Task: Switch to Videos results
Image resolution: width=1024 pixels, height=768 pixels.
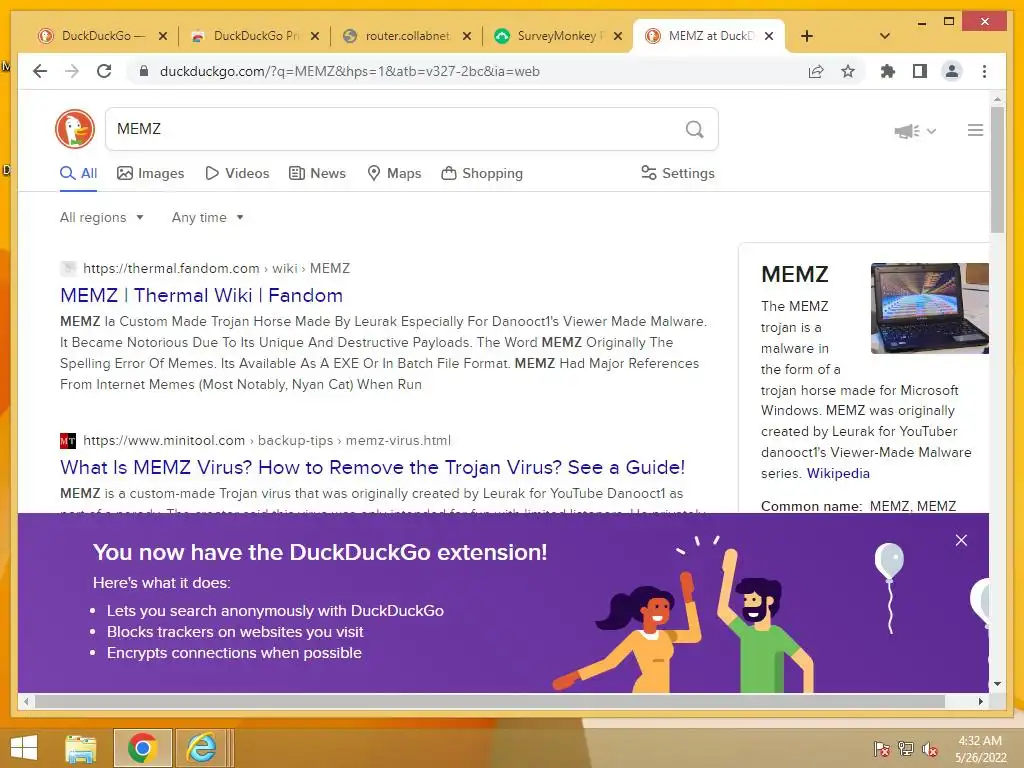Action: point(237,173)
